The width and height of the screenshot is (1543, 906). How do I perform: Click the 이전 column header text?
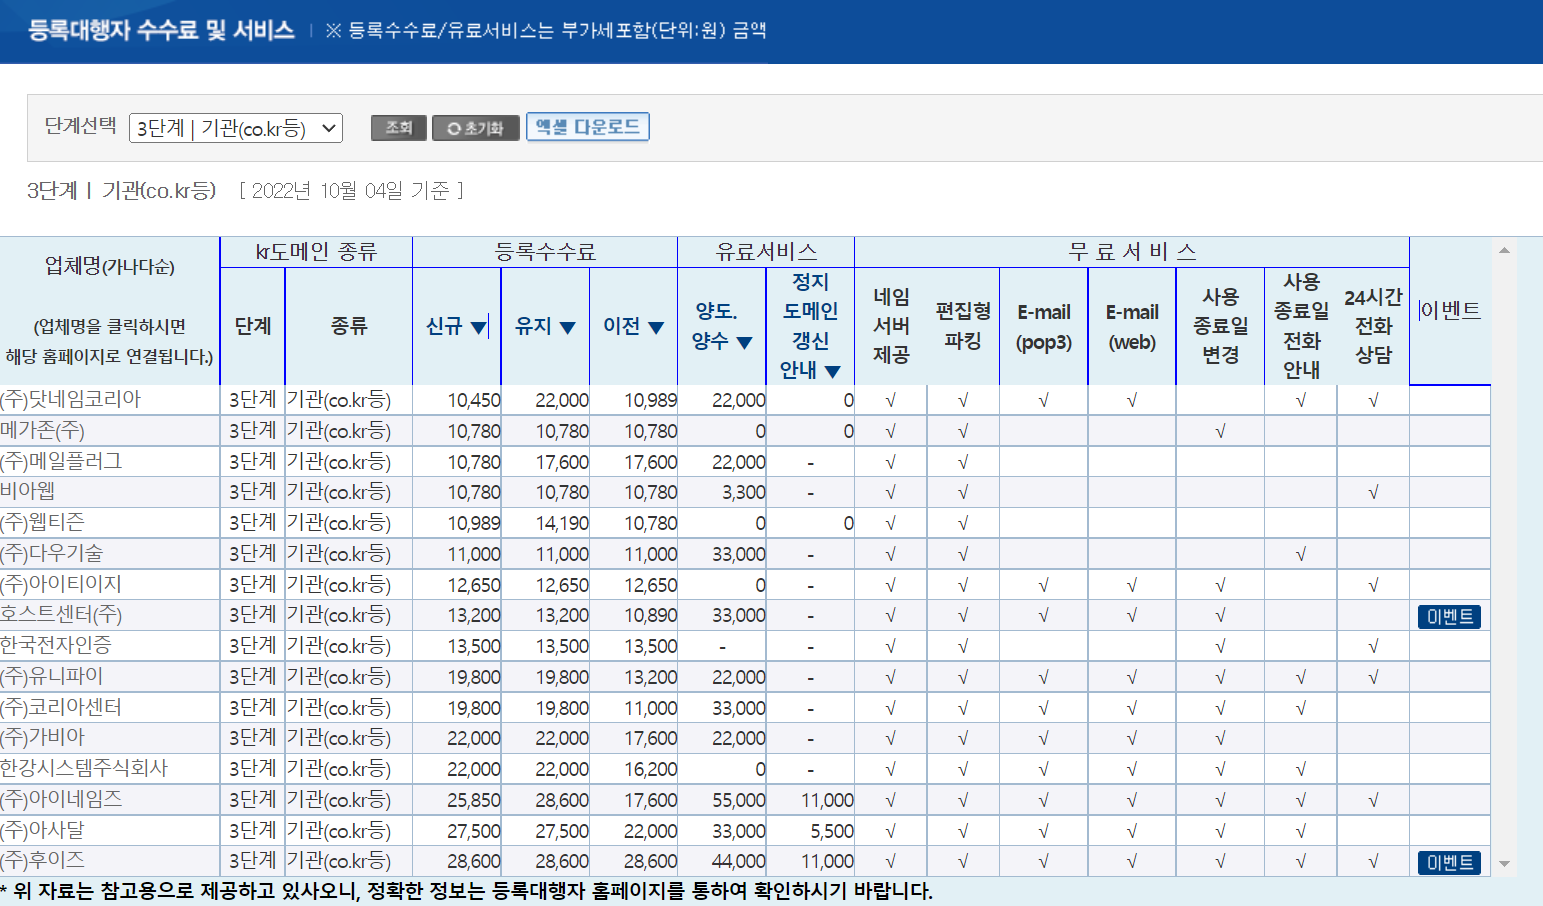click(x=622, y=326)
